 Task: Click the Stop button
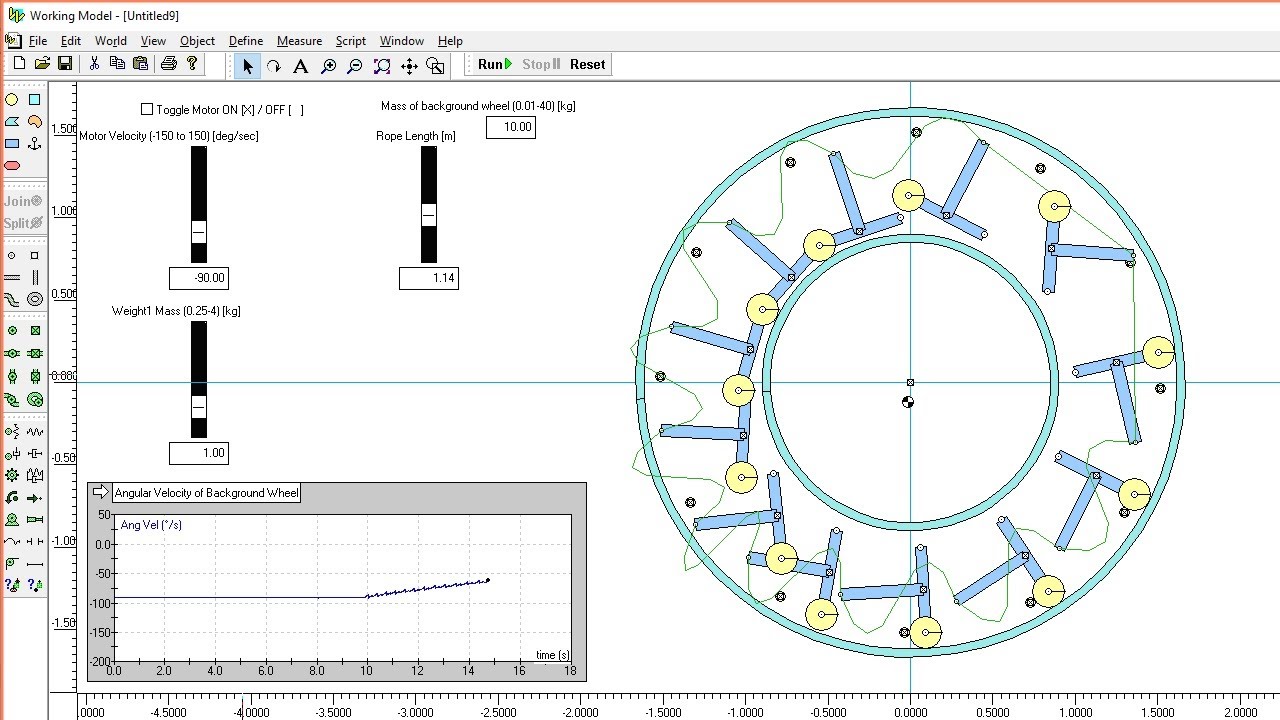(x=541, y=64)
